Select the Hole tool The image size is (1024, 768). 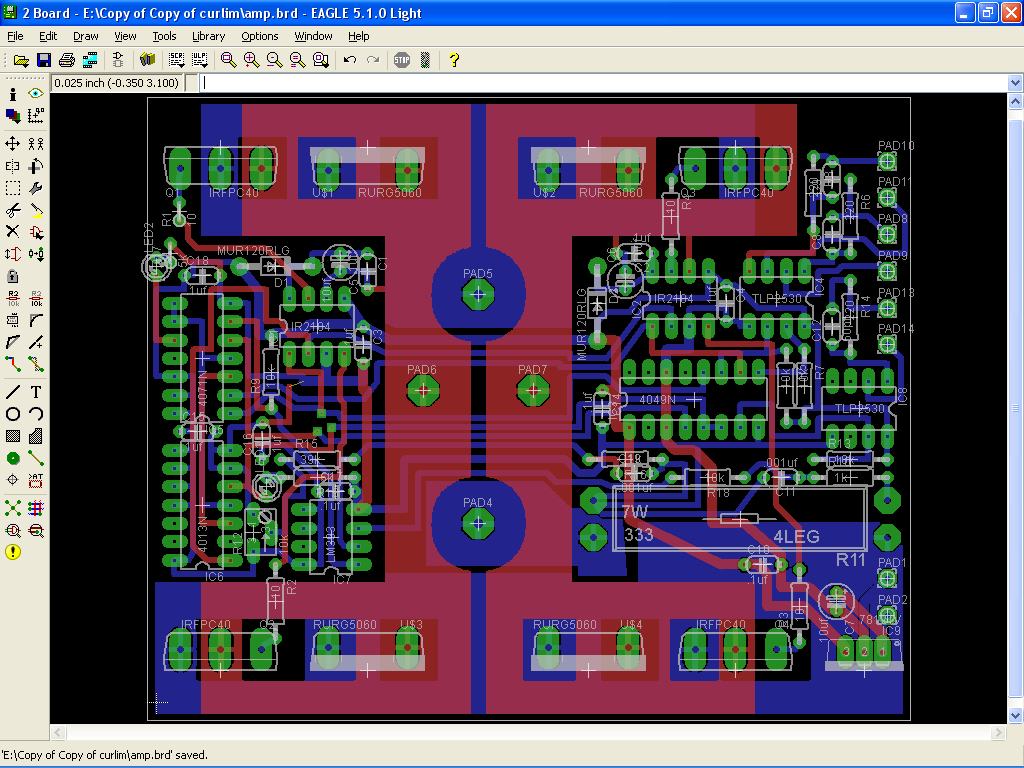click(x=12, y=481)
